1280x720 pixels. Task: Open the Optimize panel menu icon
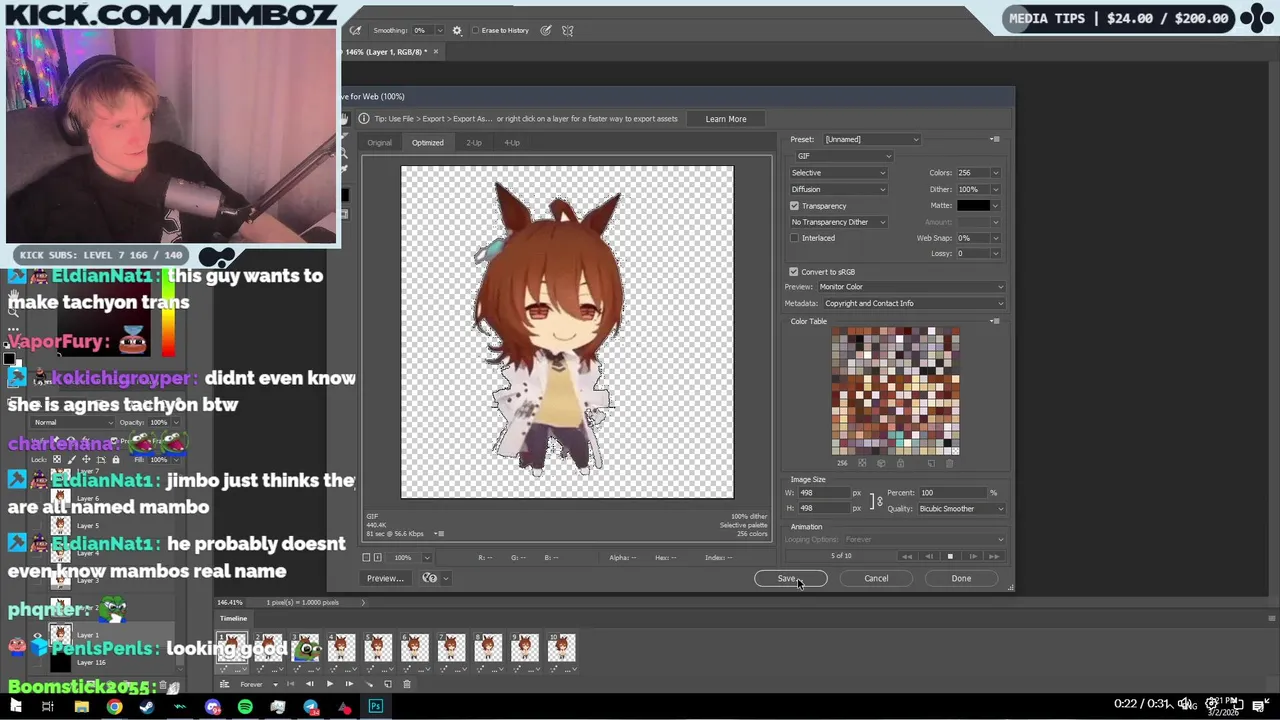994,139
